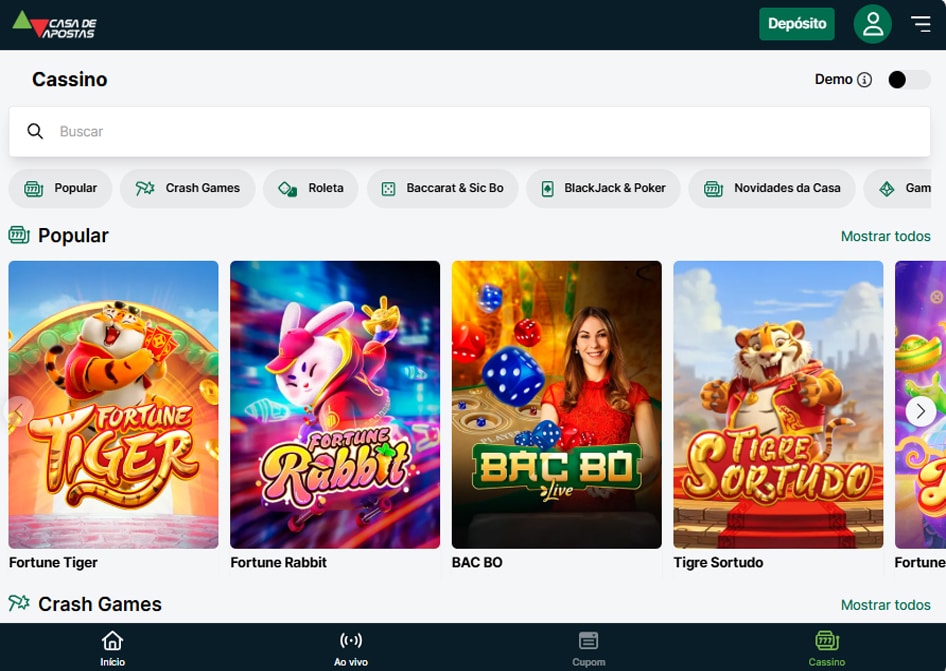This screenshot has height=671, width=946.
Task: Open the Fortune Rabbit game thumbnail
Action: pyautogui.click(x=335, y=404)
